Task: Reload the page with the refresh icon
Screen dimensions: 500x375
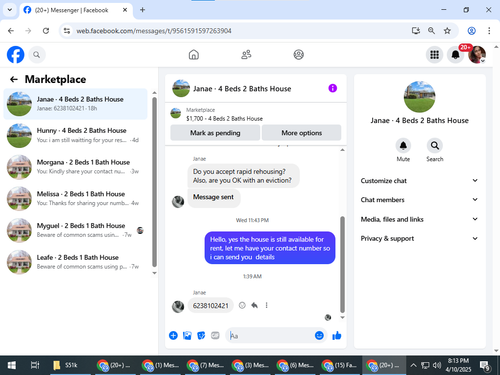Action: click(46, 31)
